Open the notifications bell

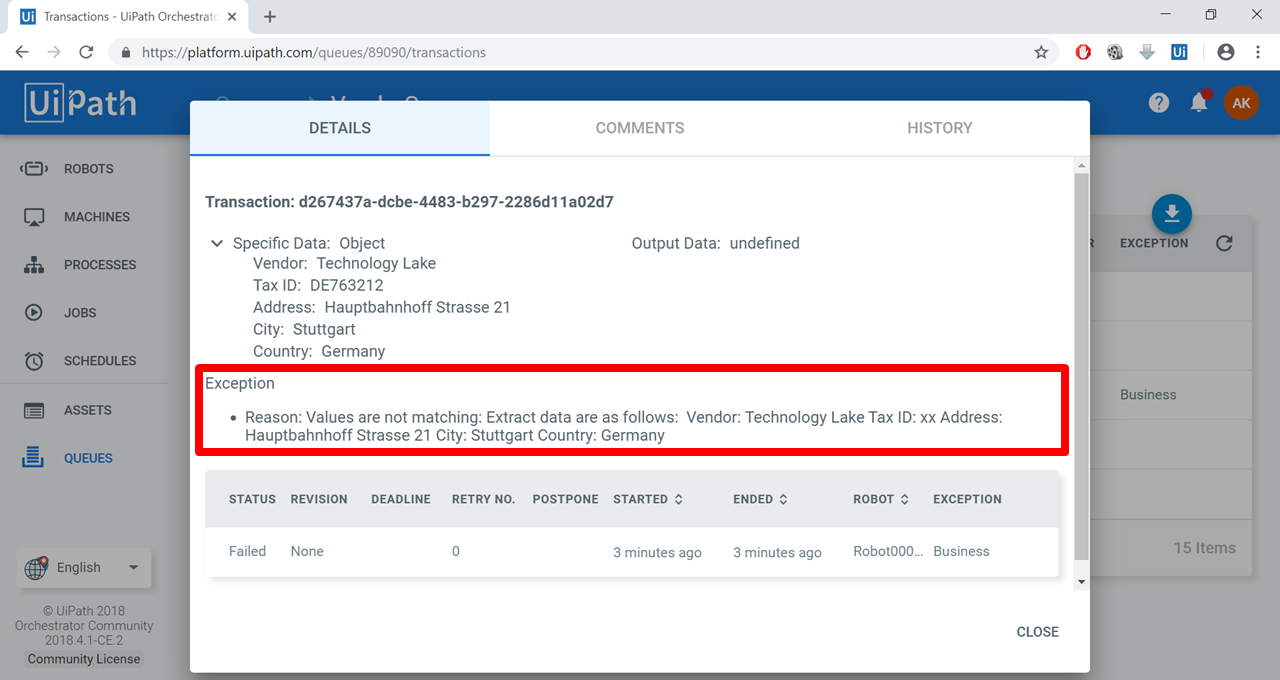click(1199, 102)
